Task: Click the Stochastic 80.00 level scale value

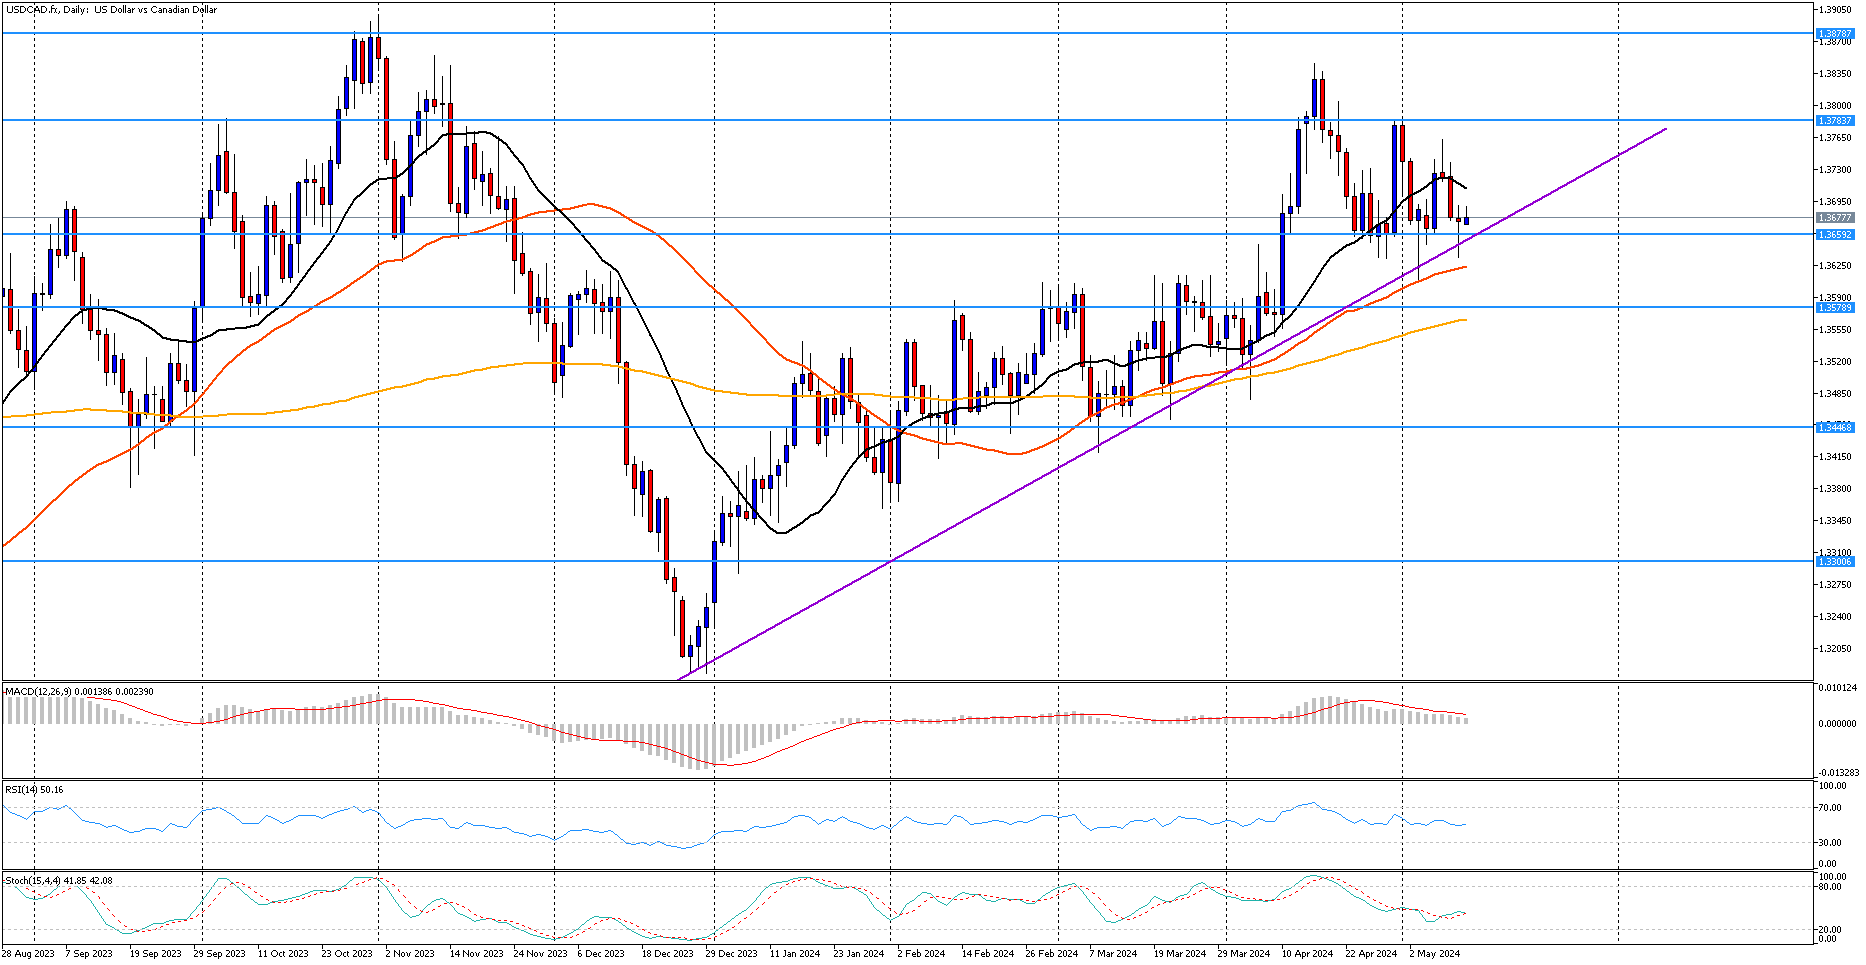Action: tap(1832, 886)
